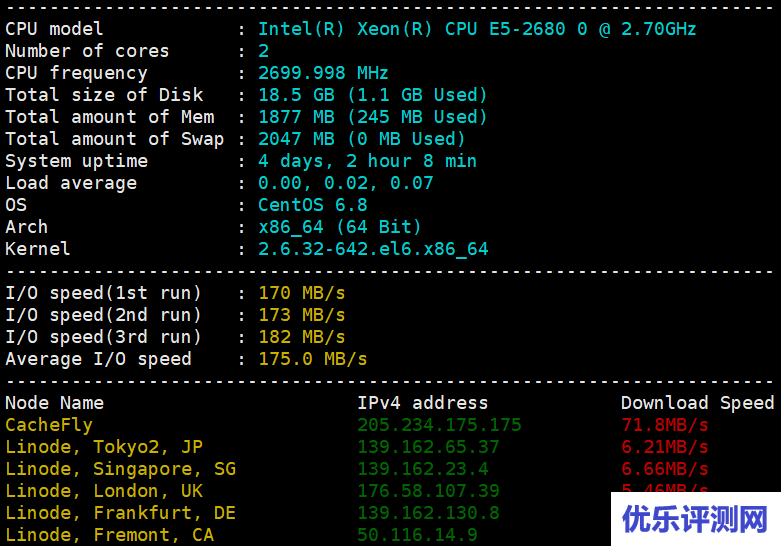781x546 pixels.
Task: Select the first run I/O speed 170 MB/s
Action: pyautogui.click(x=301, y=293)
